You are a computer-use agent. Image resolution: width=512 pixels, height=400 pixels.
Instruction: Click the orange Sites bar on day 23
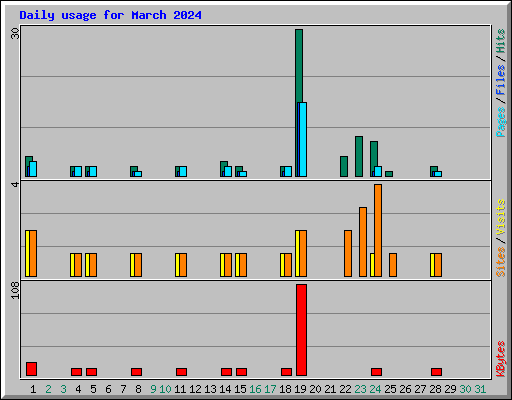[x=363, y=242]
